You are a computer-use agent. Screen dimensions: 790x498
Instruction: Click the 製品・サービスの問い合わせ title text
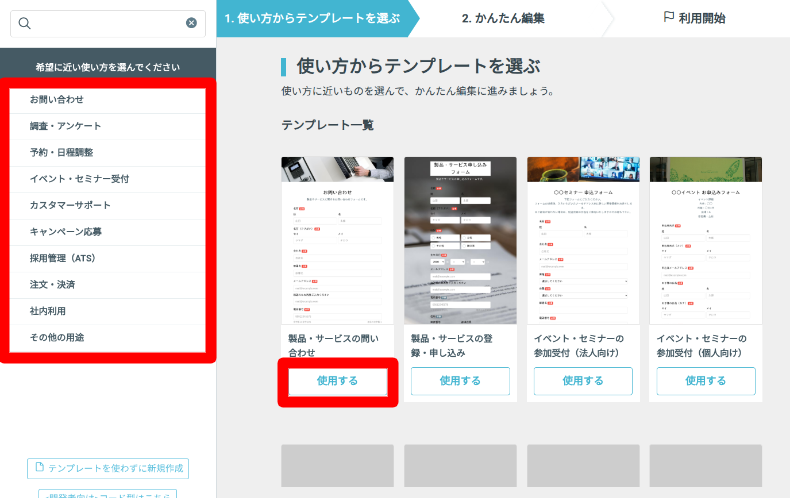click(333, 345)
